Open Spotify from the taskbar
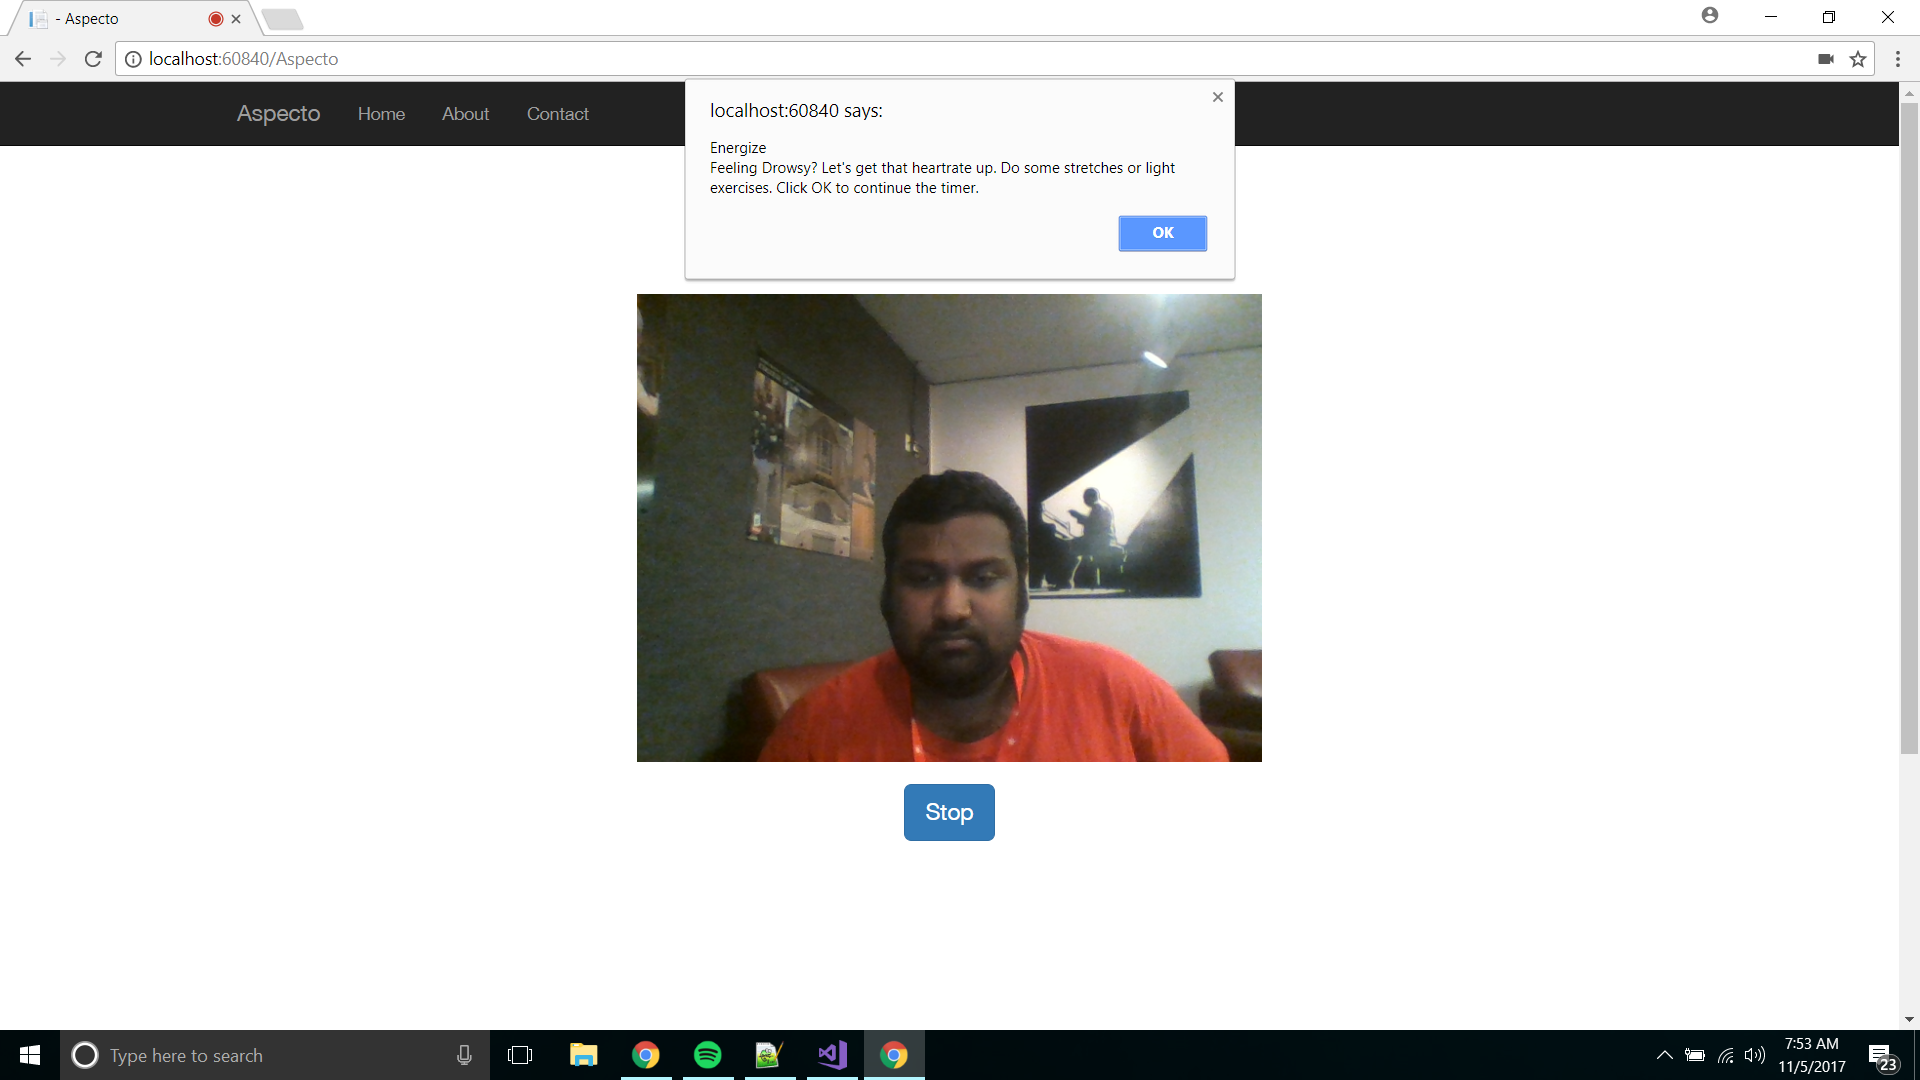 [x=707, y=1055]
